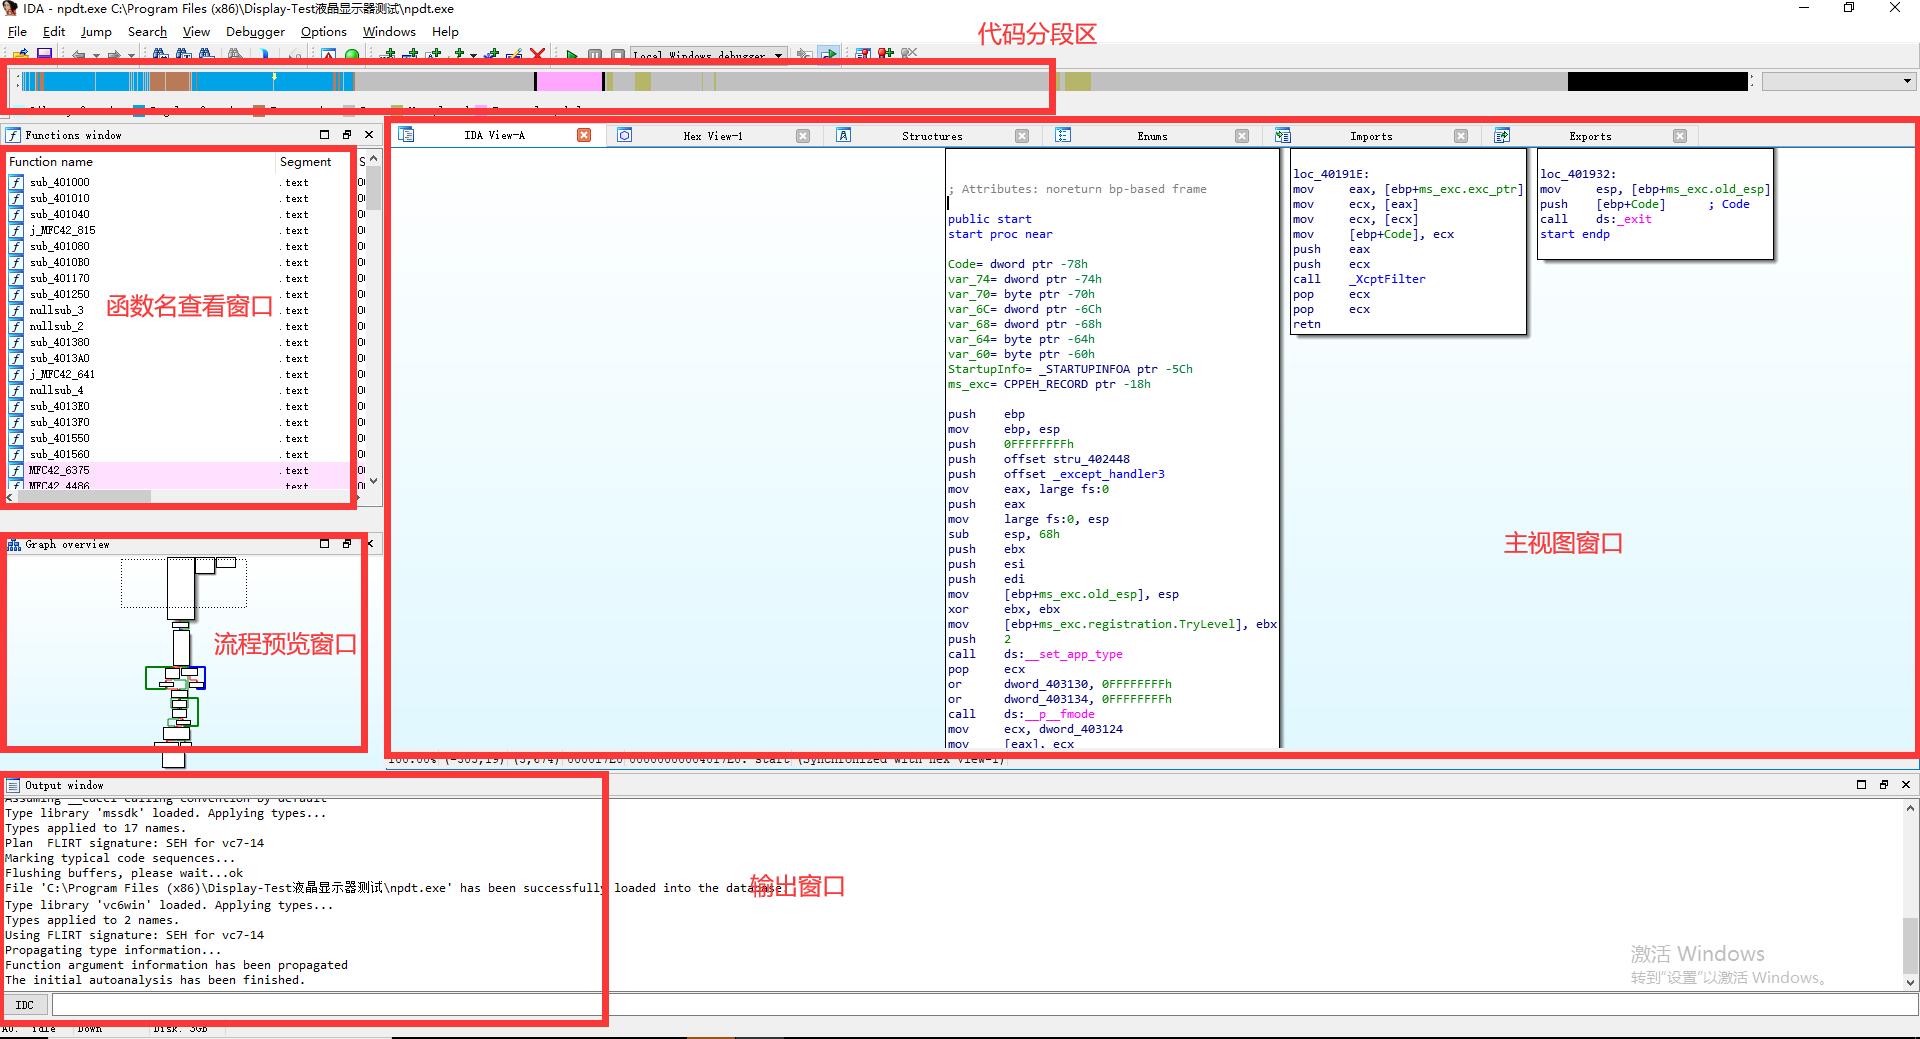Click the IDC button beside command line
1920x1039 pixels.
[x=25, y=1005]
